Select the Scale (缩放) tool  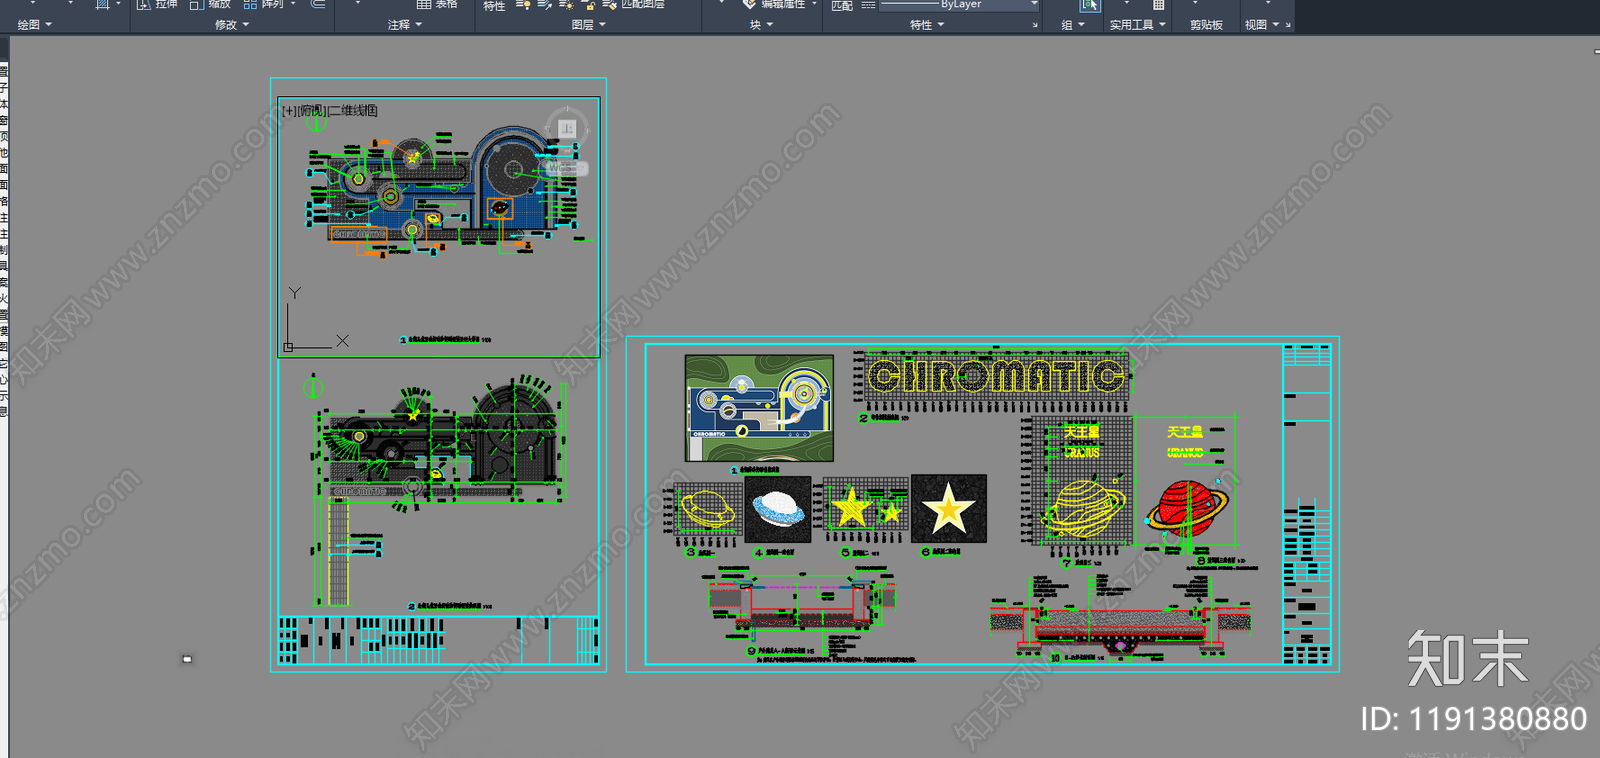click(210, 4)
